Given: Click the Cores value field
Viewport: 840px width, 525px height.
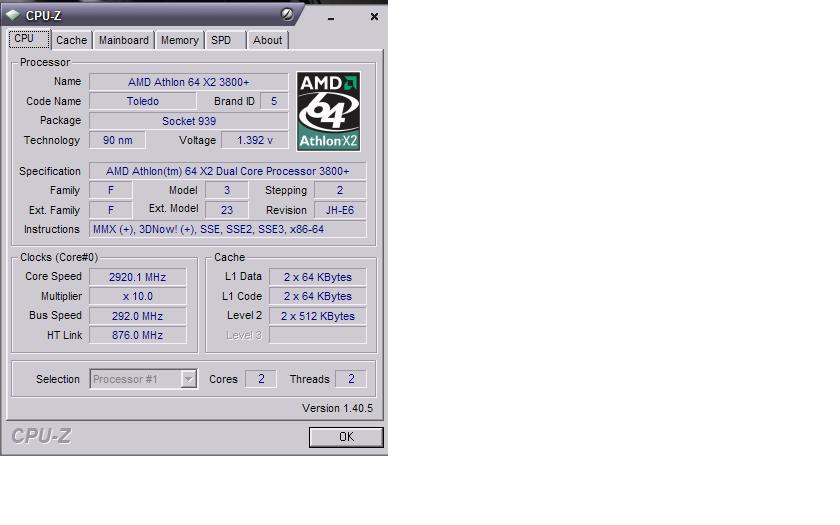Looking at the screenshot, I should coord(261,379).
